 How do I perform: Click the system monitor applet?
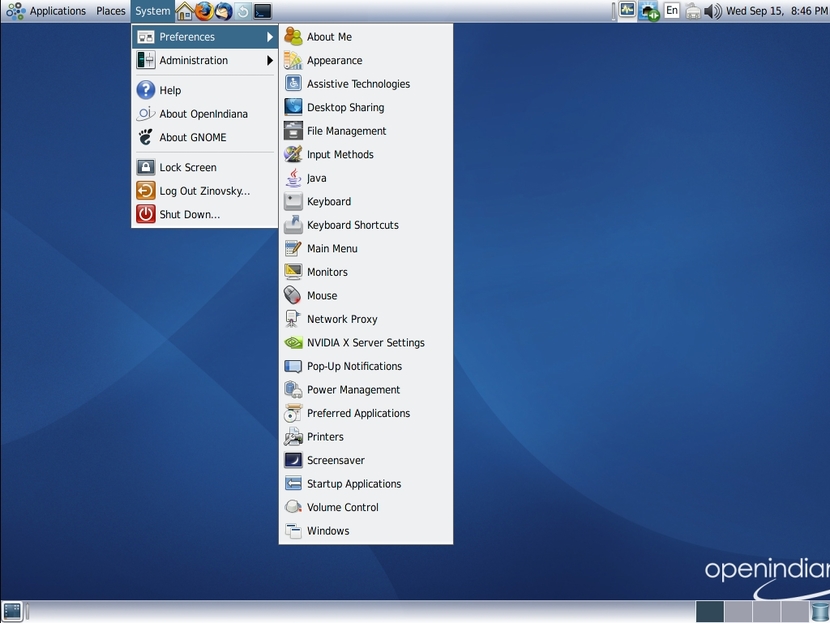pyautogui.click(x=627, y=11)
